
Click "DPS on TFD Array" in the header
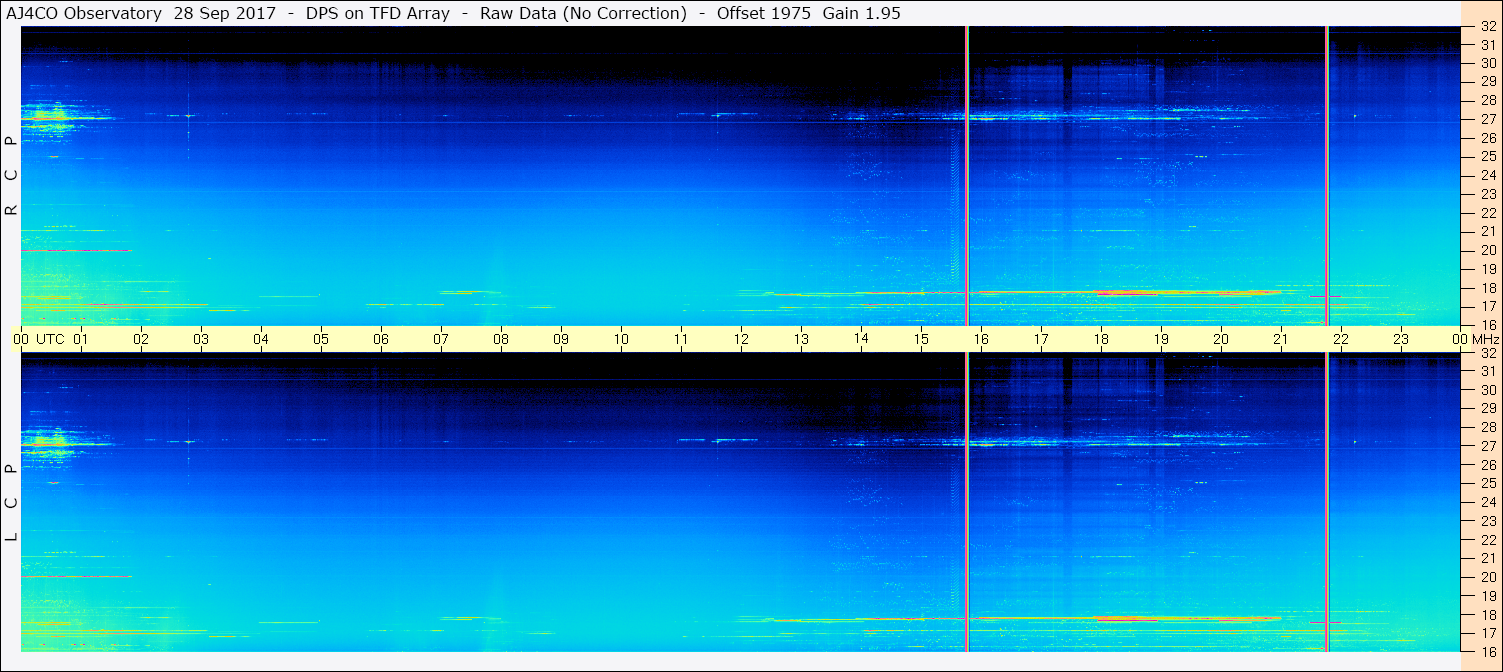(x=377, y=13)
